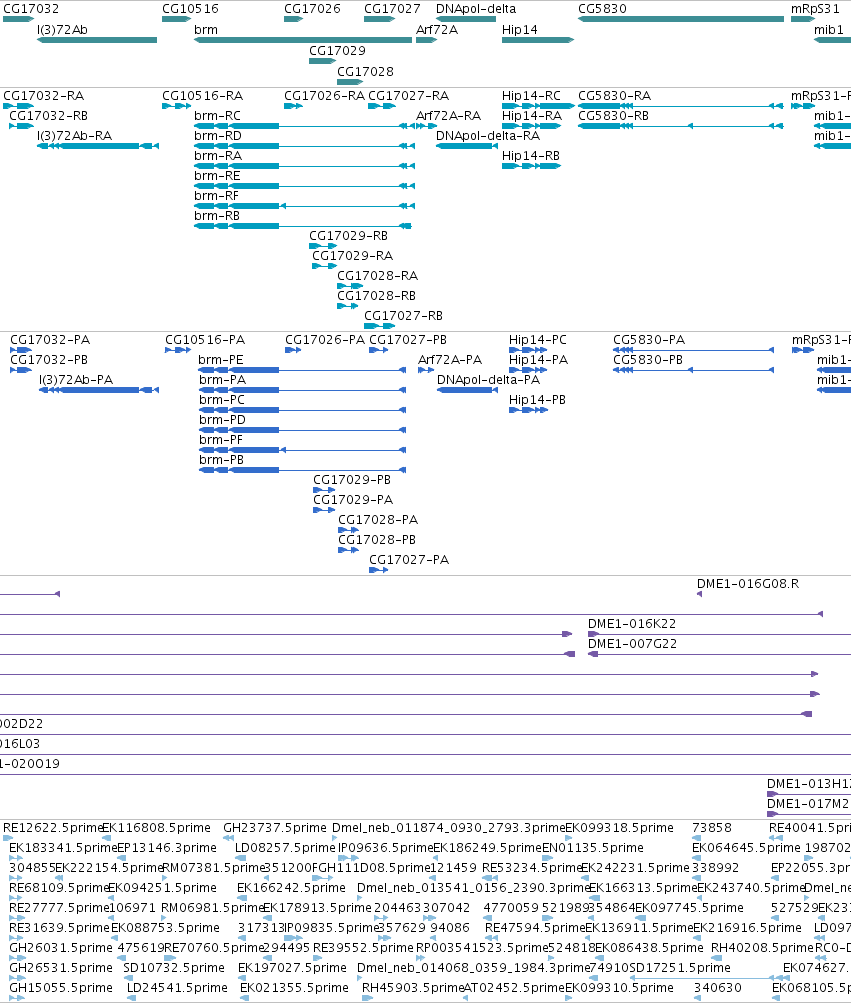The height and width of the screenshot is (1003, 851).
Task: Click the GH23737.5prime EST label
Action: coord(274,828)
